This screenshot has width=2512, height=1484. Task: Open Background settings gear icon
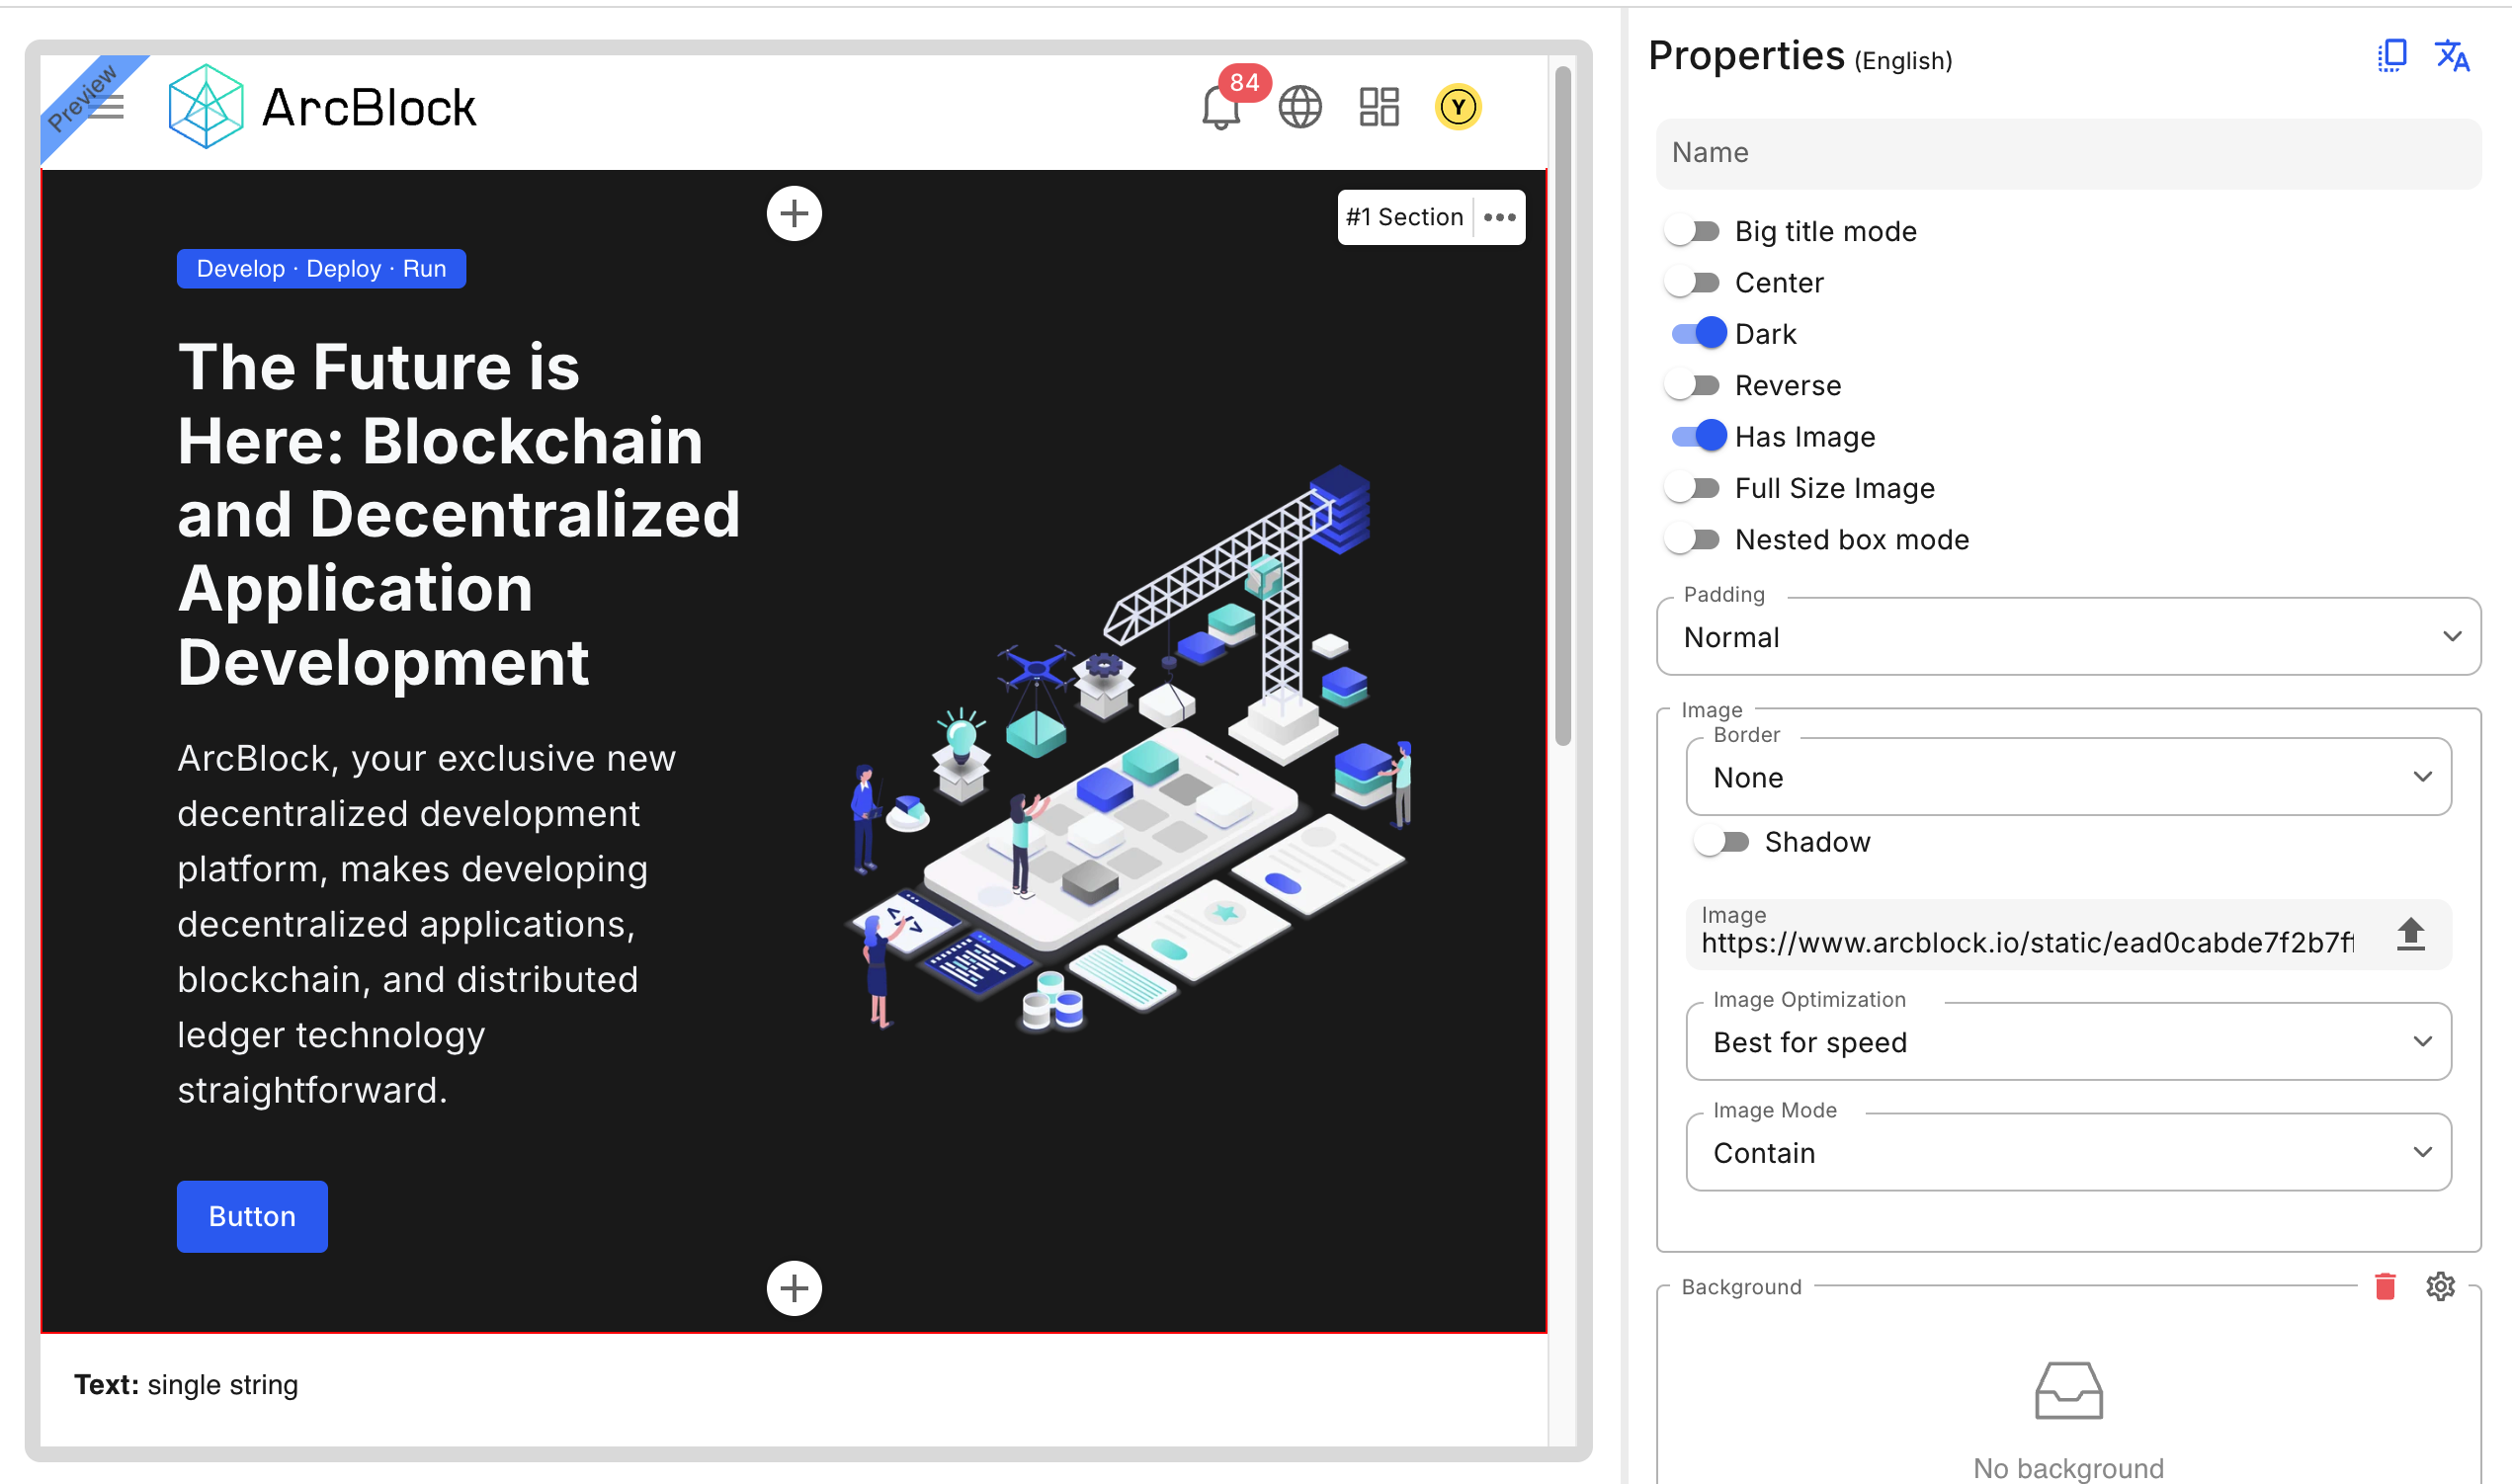(x=2440, y=1286)
